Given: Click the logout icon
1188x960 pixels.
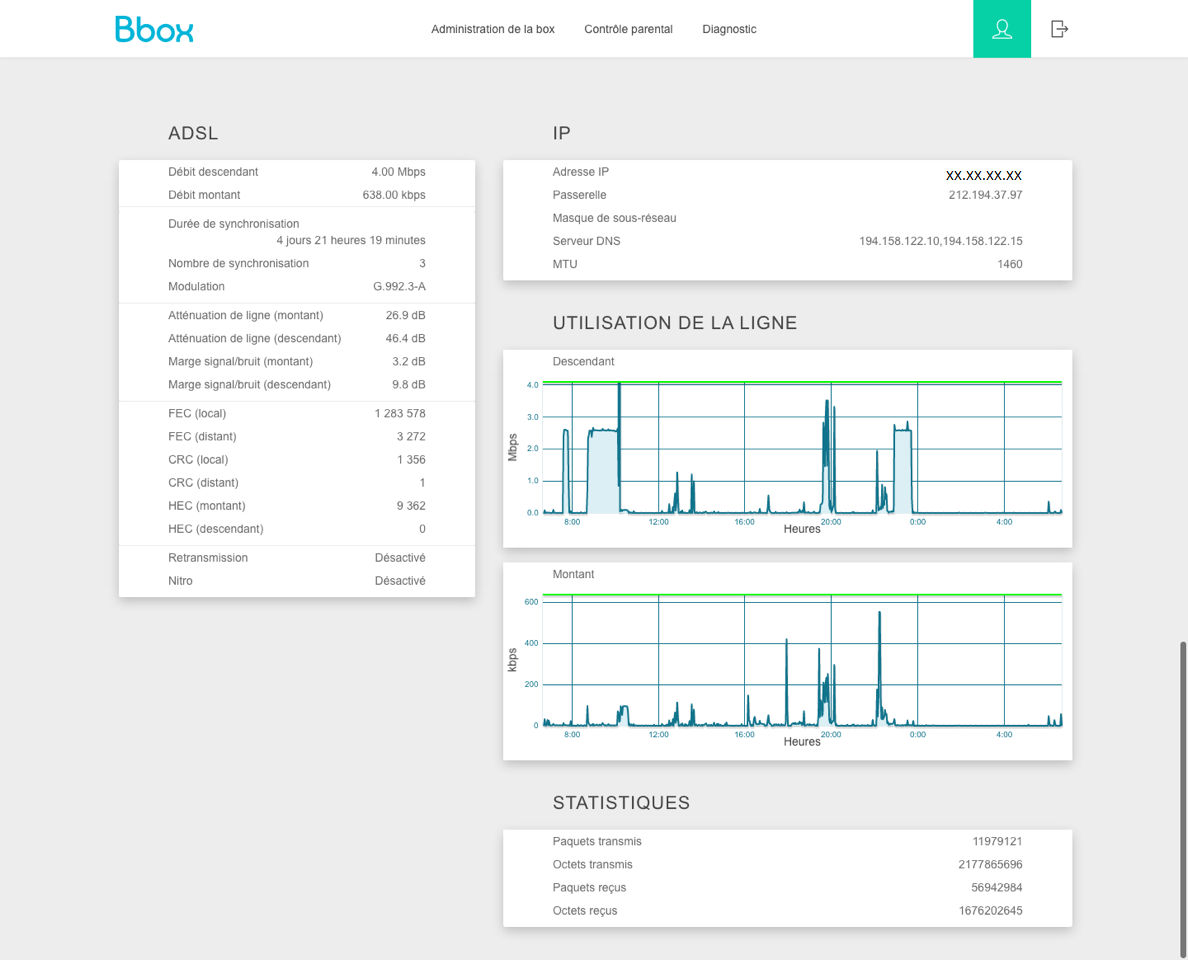Looking at the screenshot, I should [x=1059, y=29].
